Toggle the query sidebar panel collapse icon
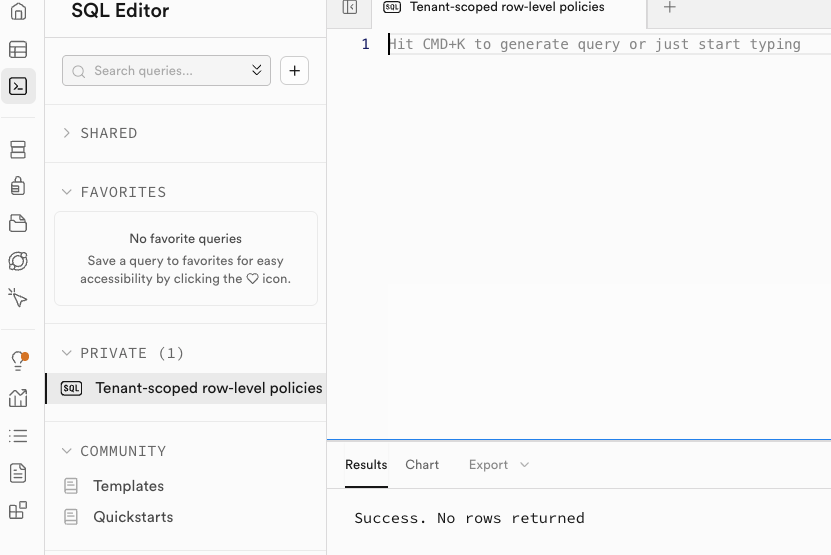The image size is (831, 555). coord(349,8)
